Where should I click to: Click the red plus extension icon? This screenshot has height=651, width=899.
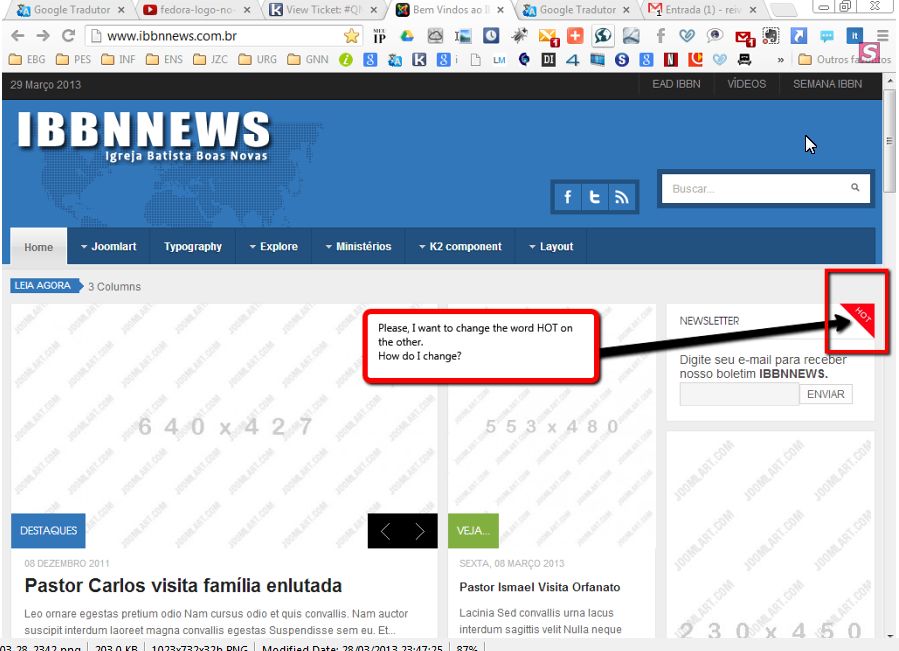[x=574, y=36]
